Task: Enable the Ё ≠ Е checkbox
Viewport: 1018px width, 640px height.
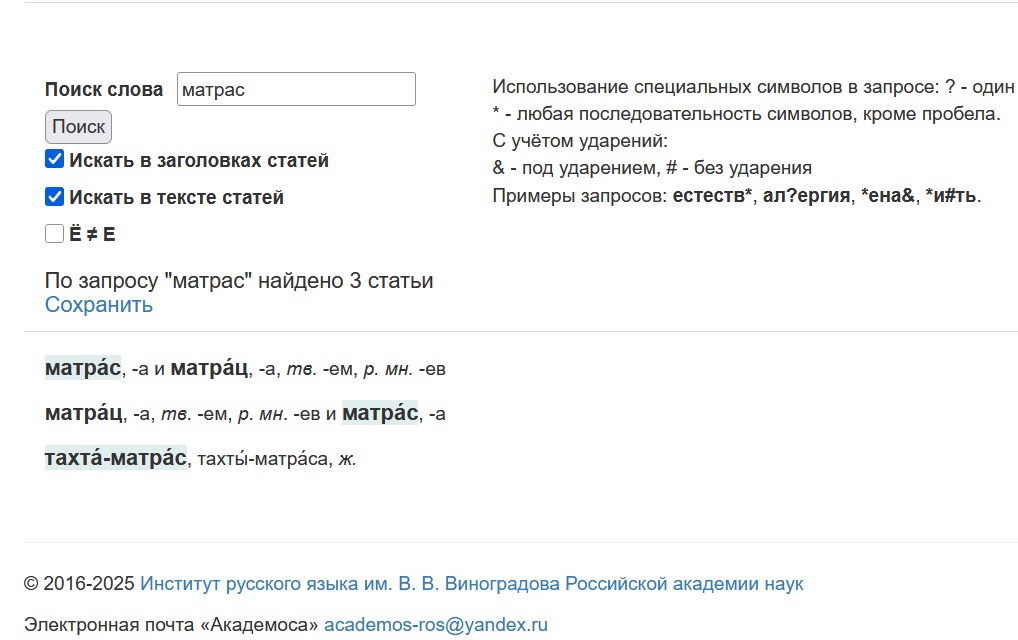Action: click(x=55, y=234)
